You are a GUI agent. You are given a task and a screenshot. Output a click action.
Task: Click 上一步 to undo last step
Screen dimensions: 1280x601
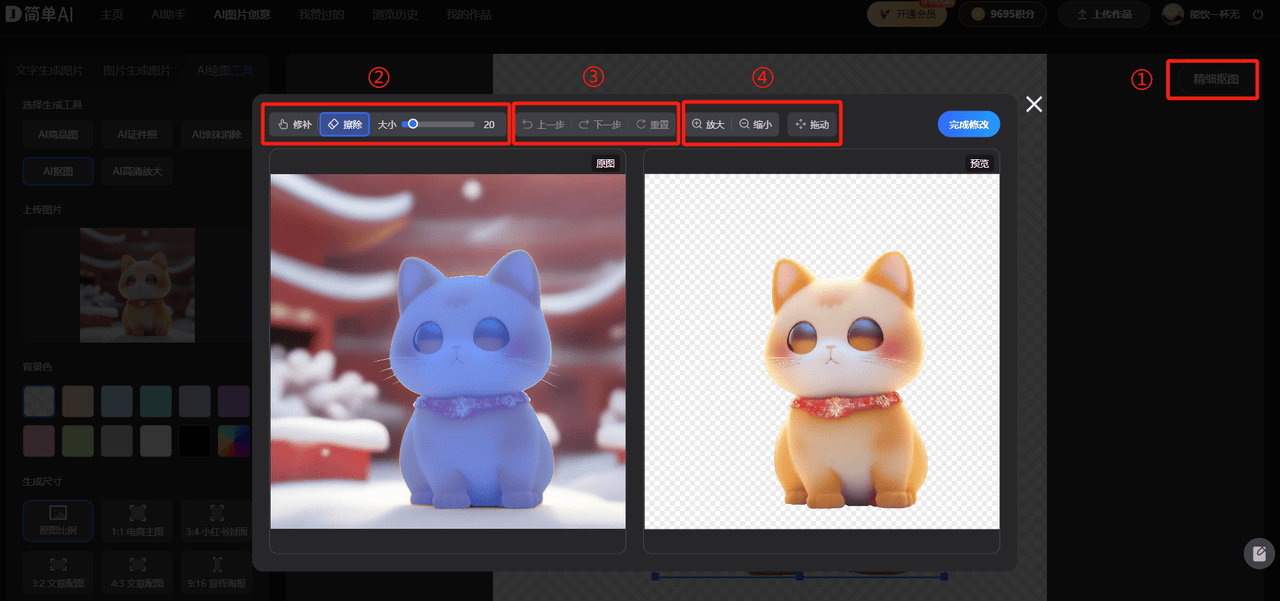point(543,125)
